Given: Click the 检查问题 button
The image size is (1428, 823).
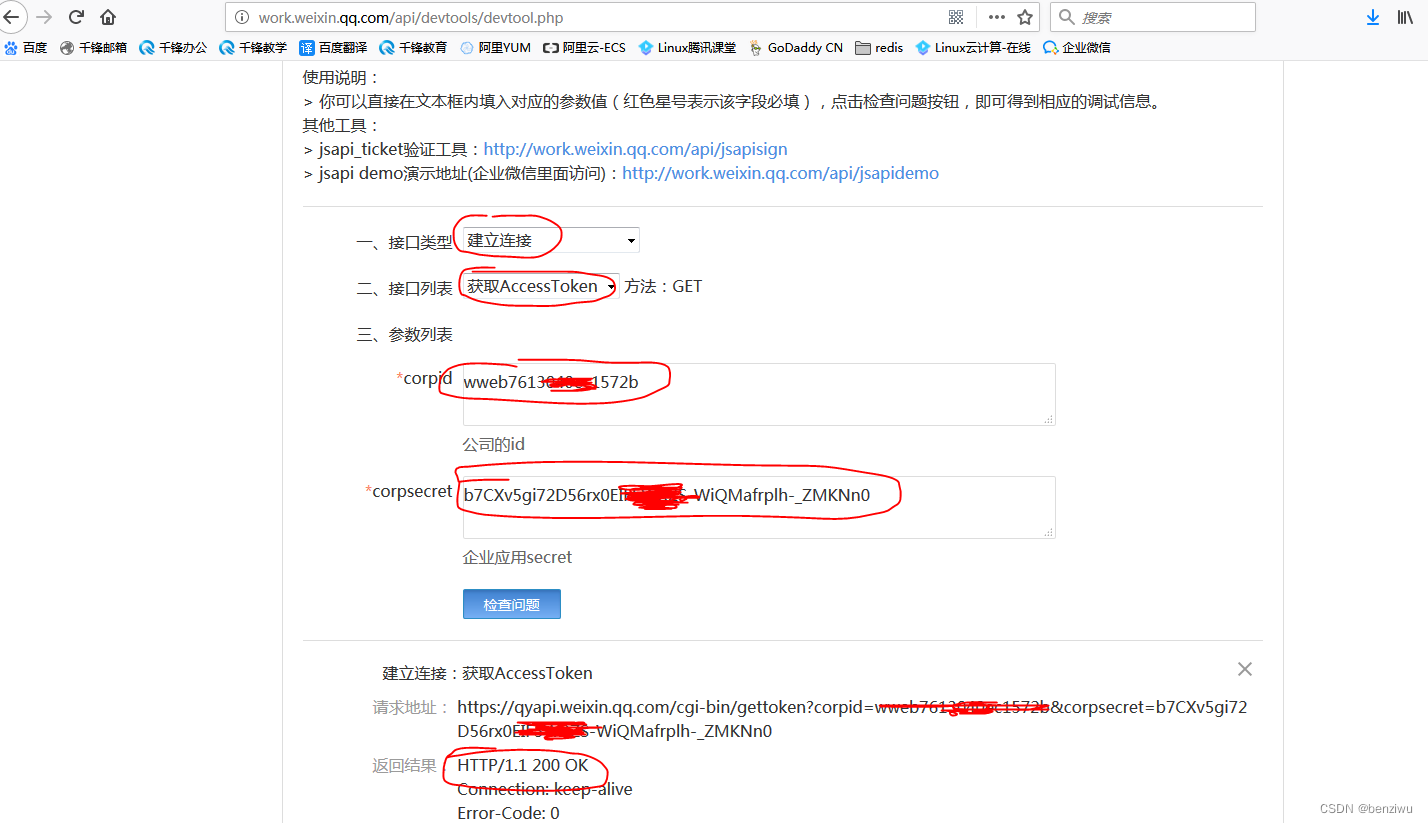Looking at the screenshot, I should pyautogui.click(x=511, y=604).
